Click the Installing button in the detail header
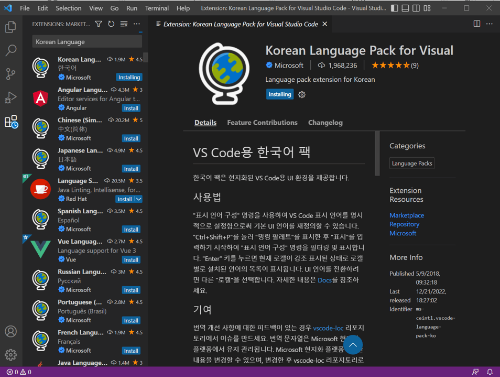Viewport: 500px width, 377px height. (x=280, y=94)
